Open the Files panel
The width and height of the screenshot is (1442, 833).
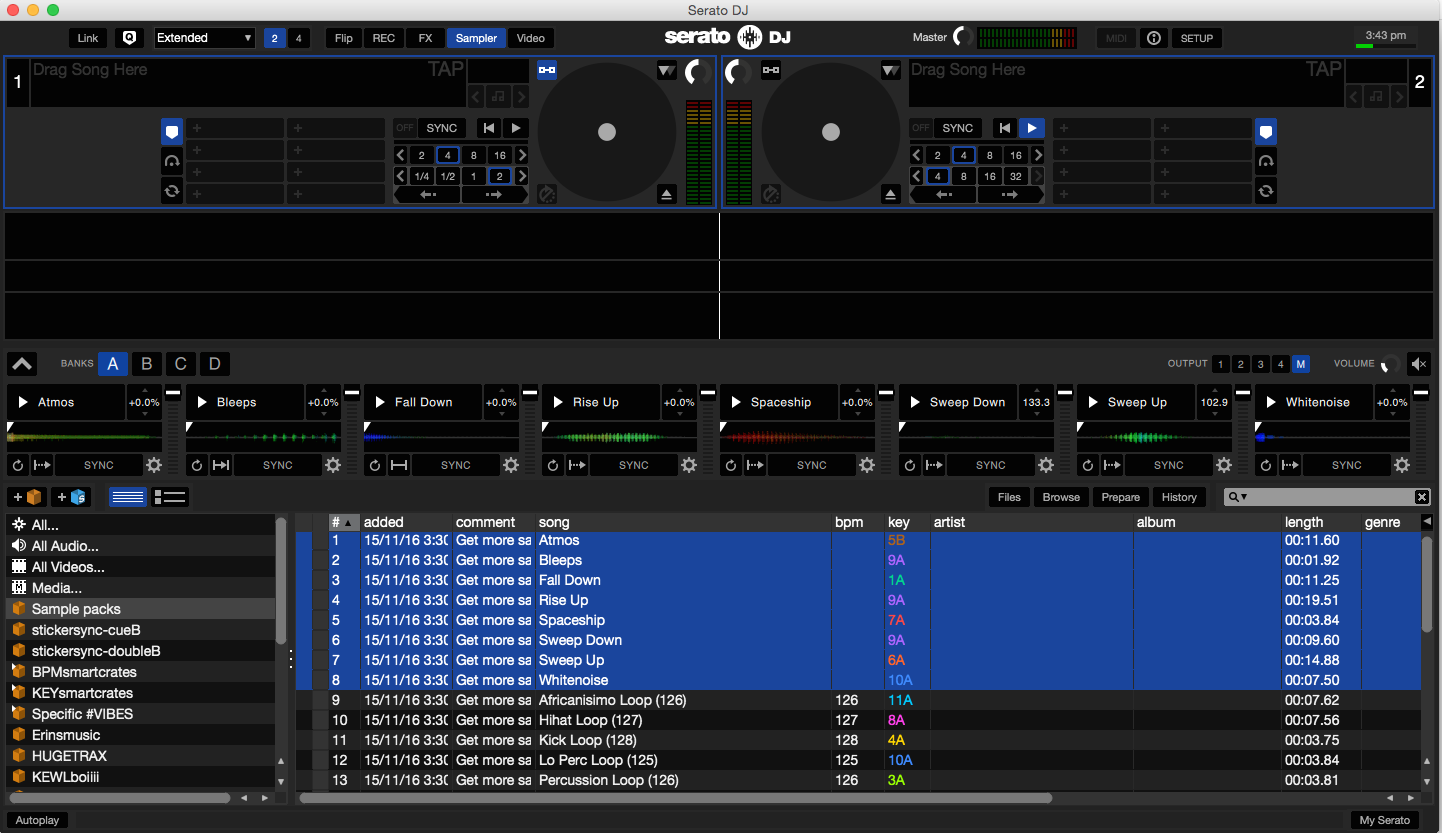[x=1009, y=497]
